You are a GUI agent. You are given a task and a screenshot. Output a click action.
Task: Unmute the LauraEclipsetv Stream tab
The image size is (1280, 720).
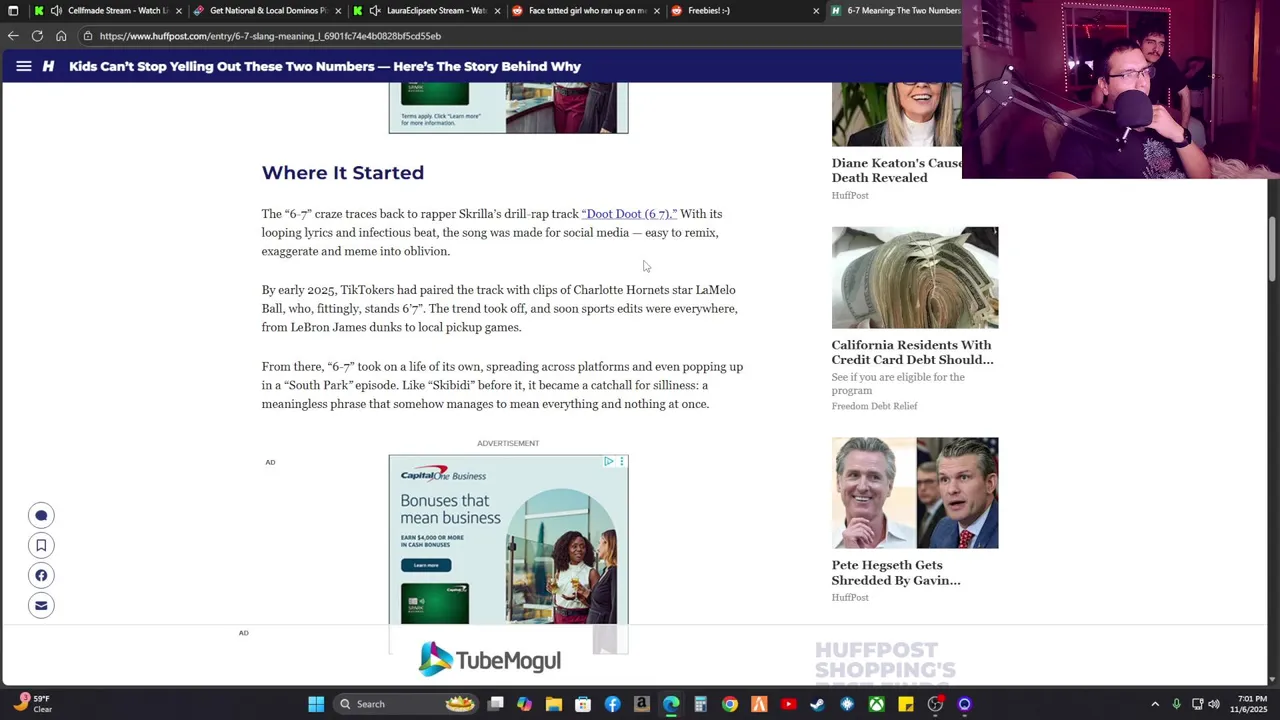coord(375,11)
